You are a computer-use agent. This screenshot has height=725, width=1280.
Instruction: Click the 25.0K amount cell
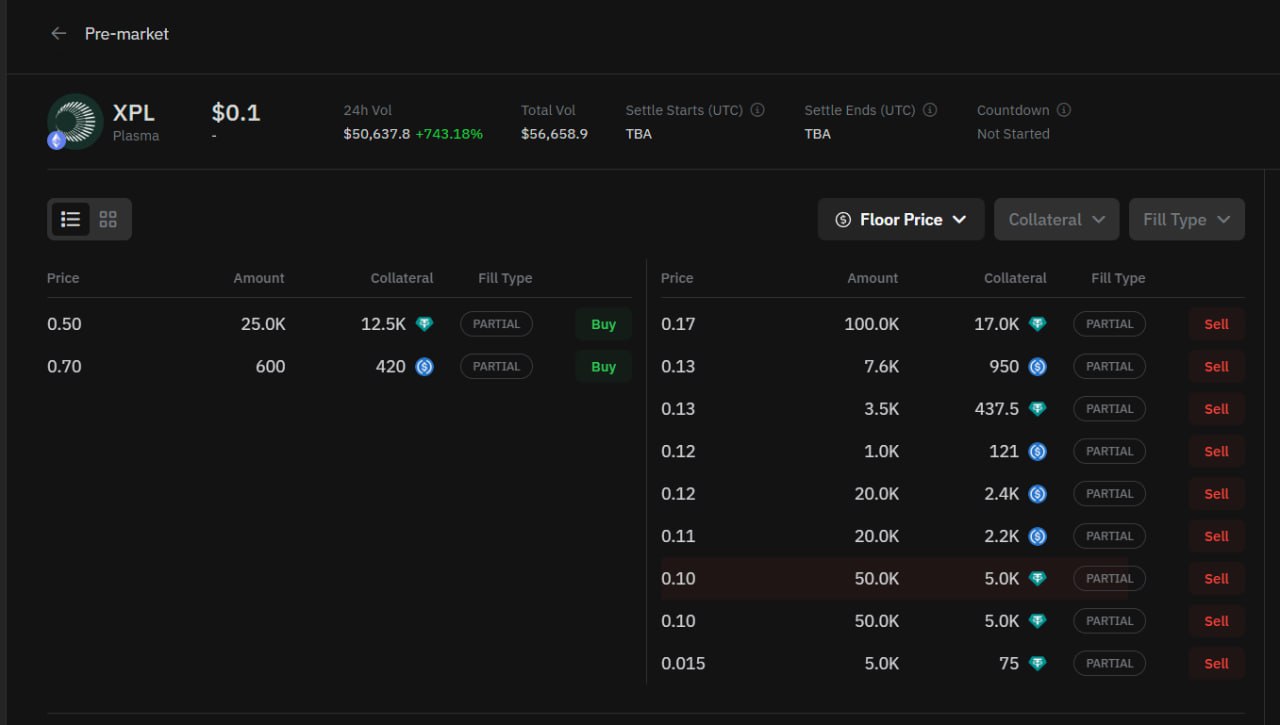click(x=263, y=324)
